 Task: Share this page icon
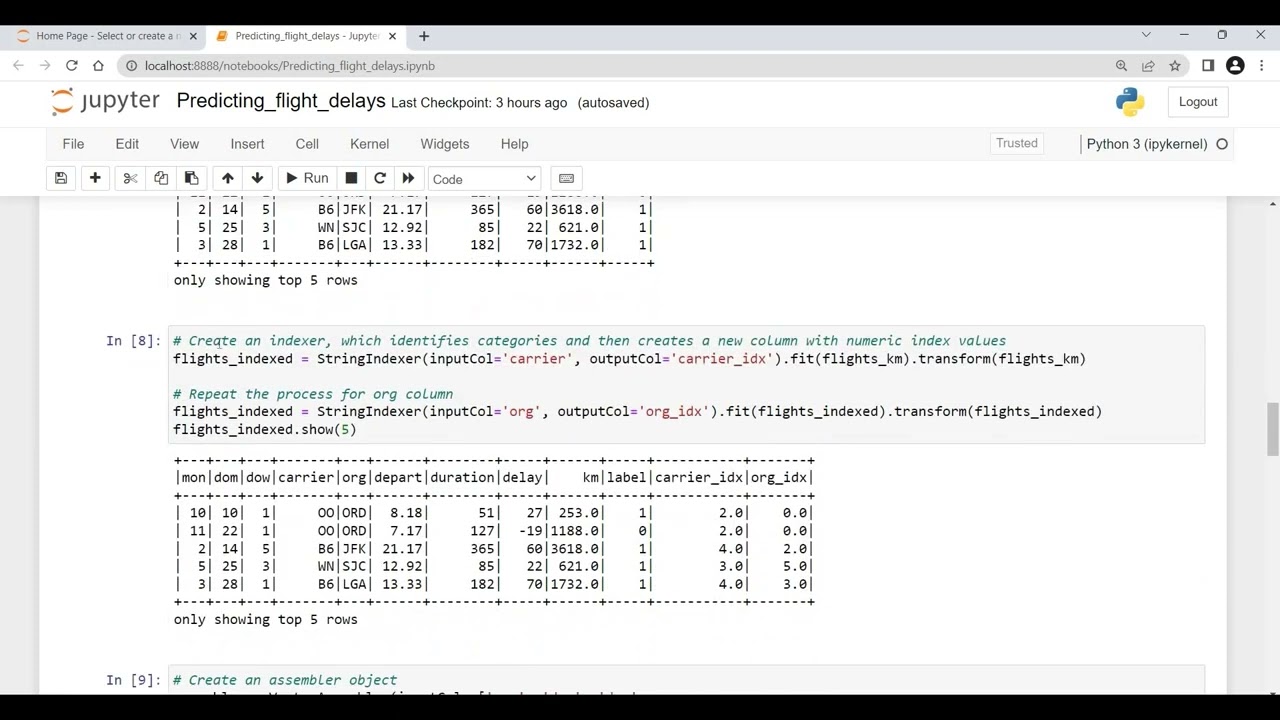coord(1148,66)
